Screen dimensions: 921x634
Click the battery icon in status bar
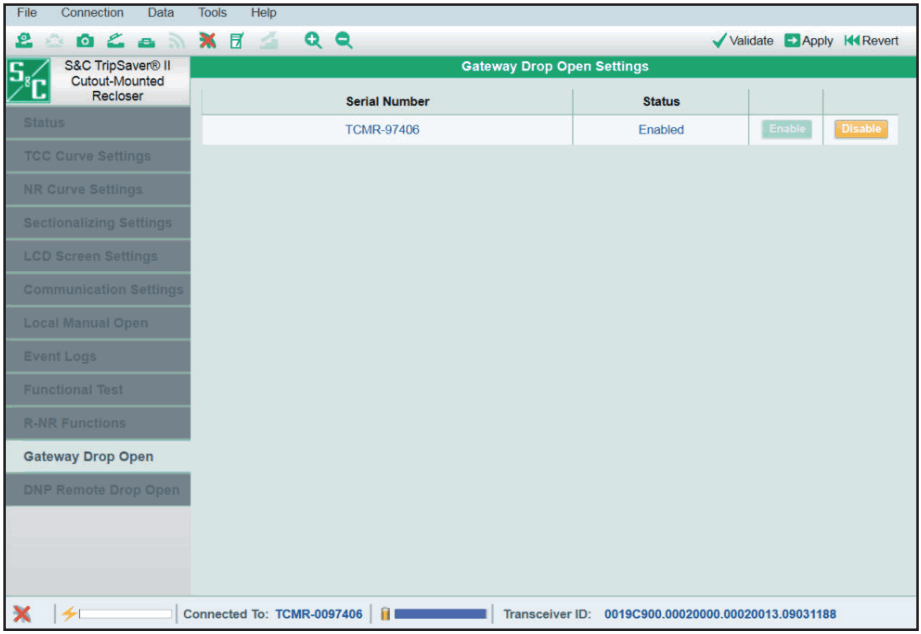click(x=385, y=614)
